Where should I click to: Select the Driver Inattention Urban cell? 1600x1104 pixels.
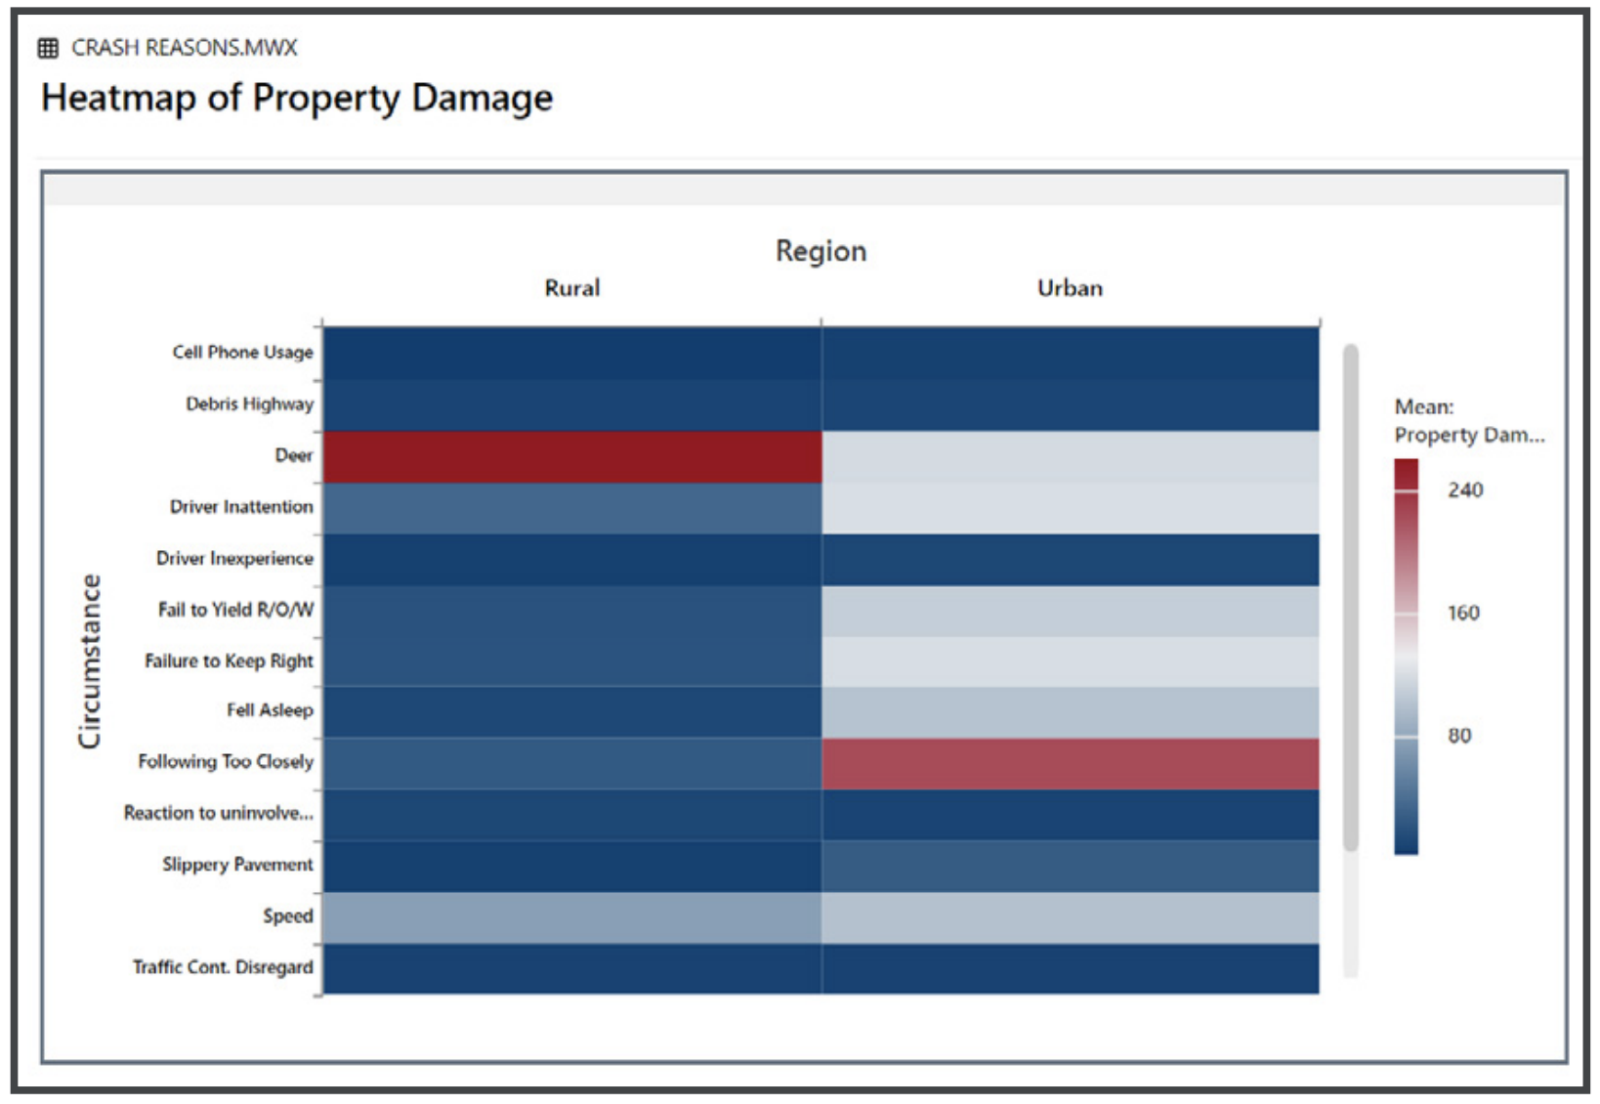(1070, 508)
